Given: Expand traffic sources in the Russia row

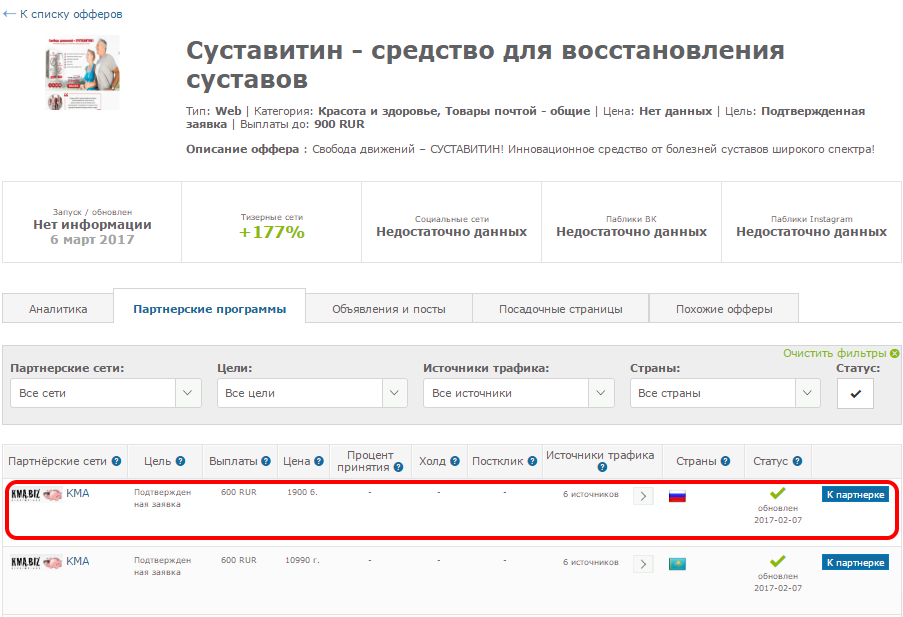Looking at the screenshot, I should pos(643,496).
